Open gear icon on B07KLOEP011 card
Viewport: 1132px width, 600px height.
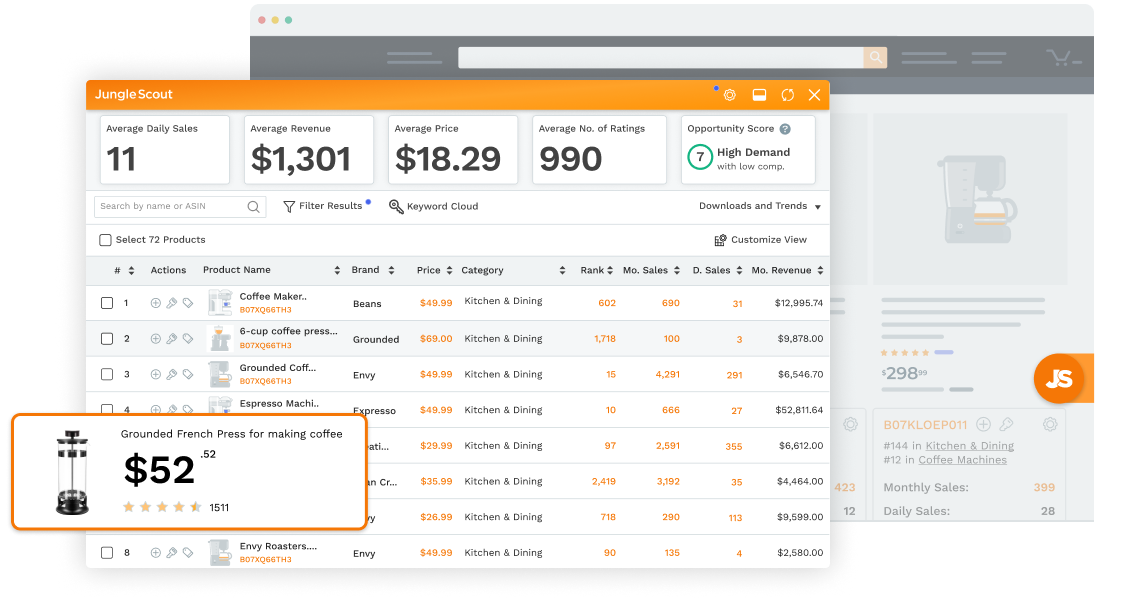click(x=1050, y=425)
